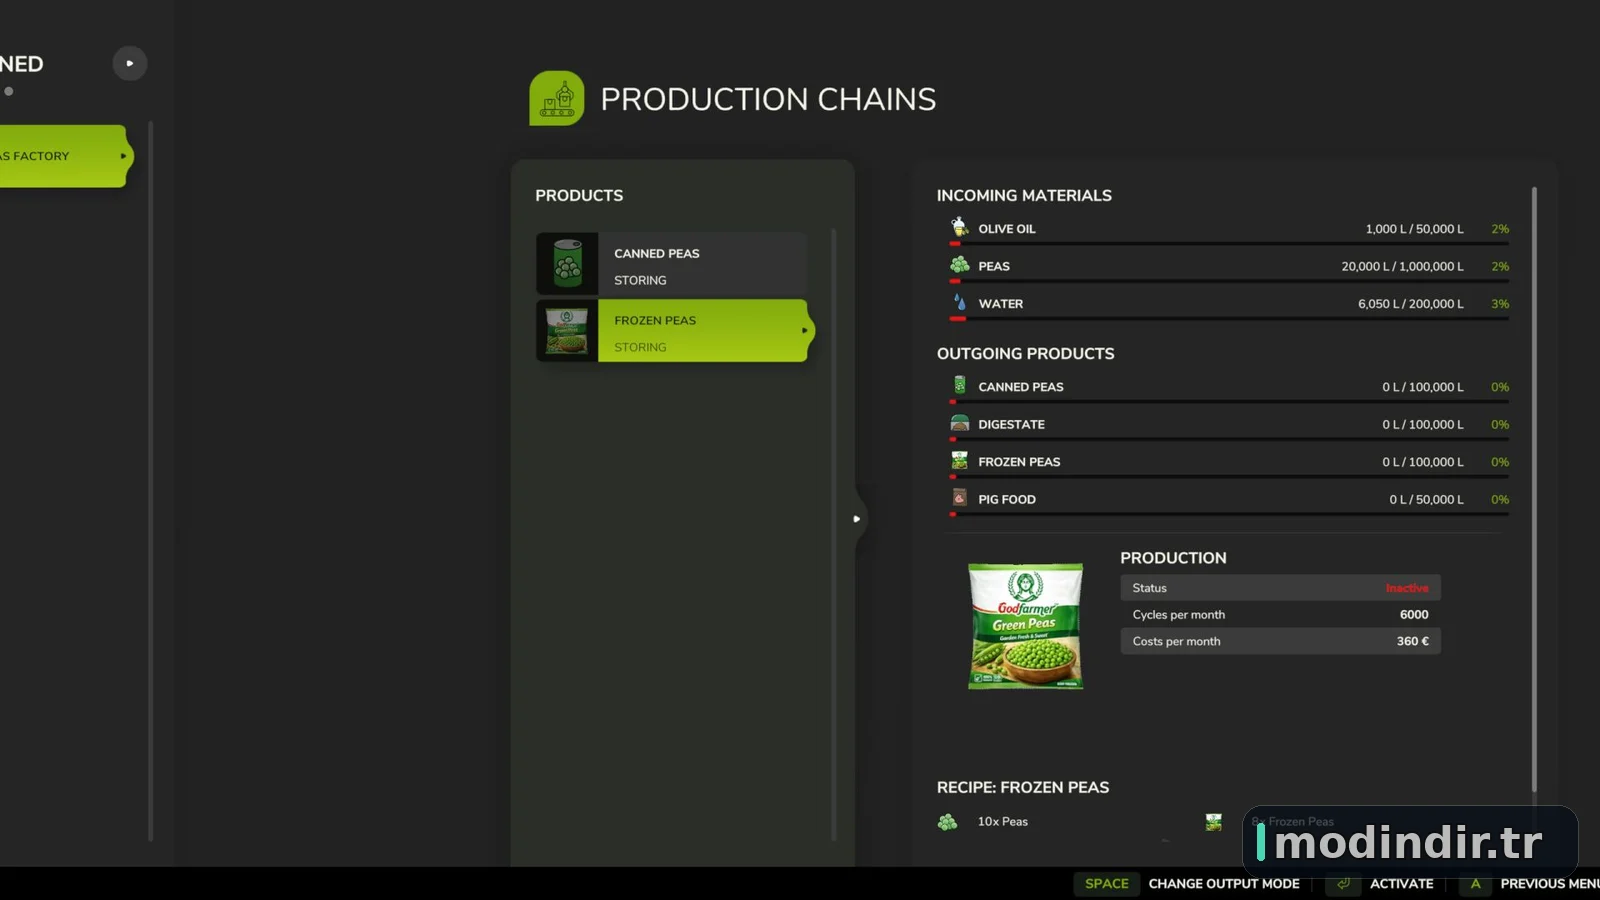This screenshot has height=900, width=1600.
Task: Click the Status row in Production
Action: [x=1280, y=588]
